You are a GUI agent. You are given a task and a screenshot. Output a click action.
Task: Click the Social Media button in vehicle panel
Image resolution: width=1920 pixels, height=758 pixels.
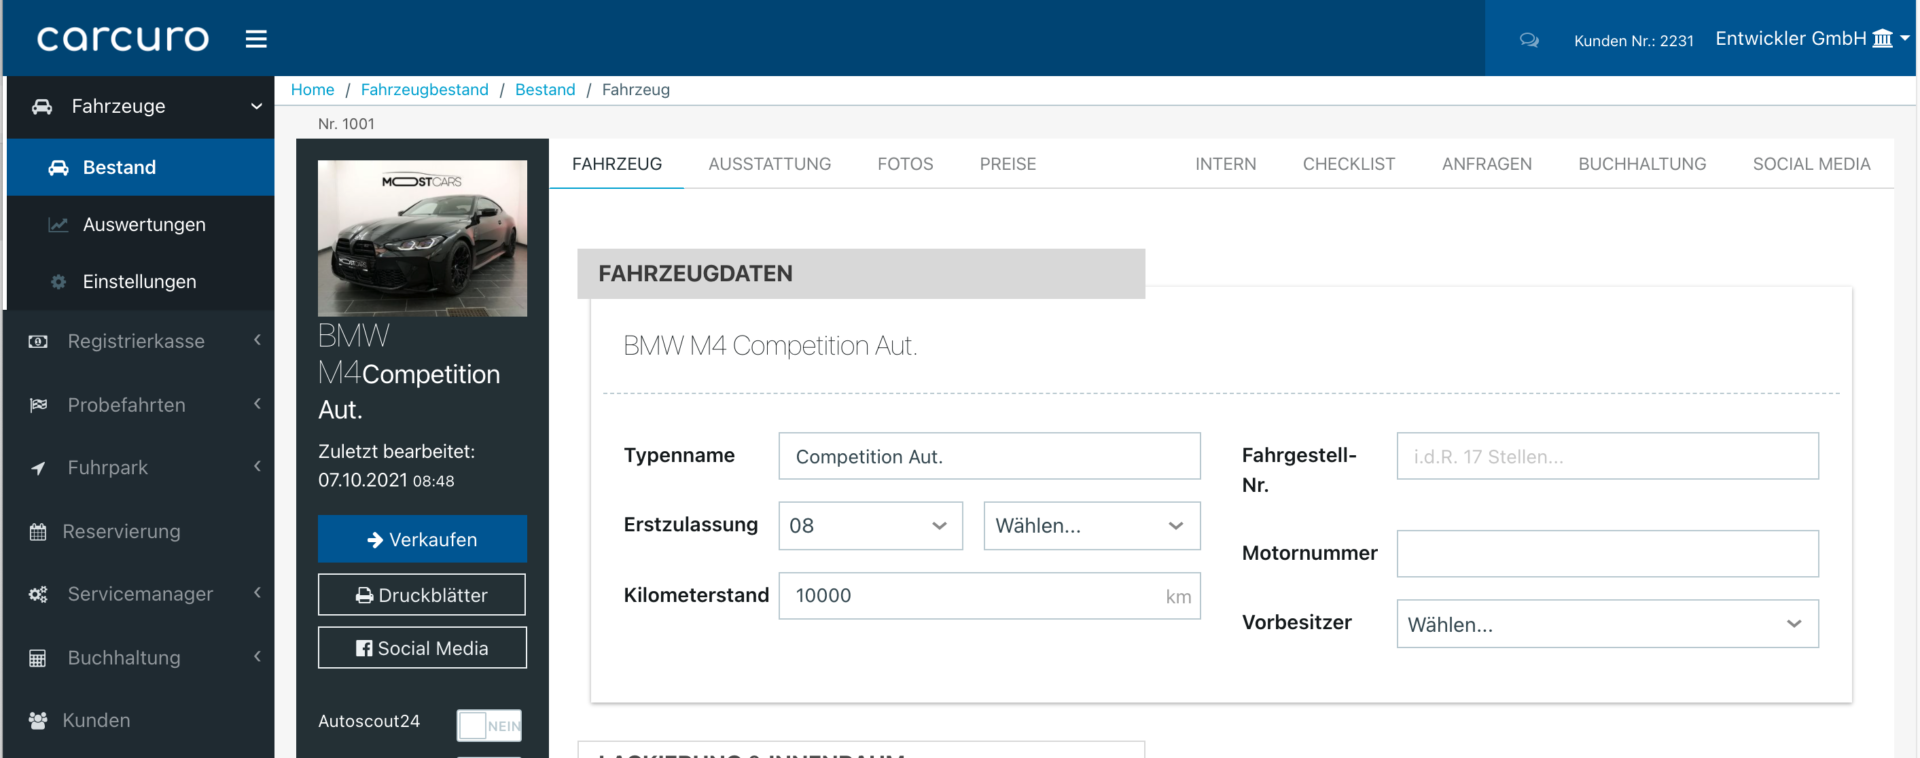(x=422, y=648)
